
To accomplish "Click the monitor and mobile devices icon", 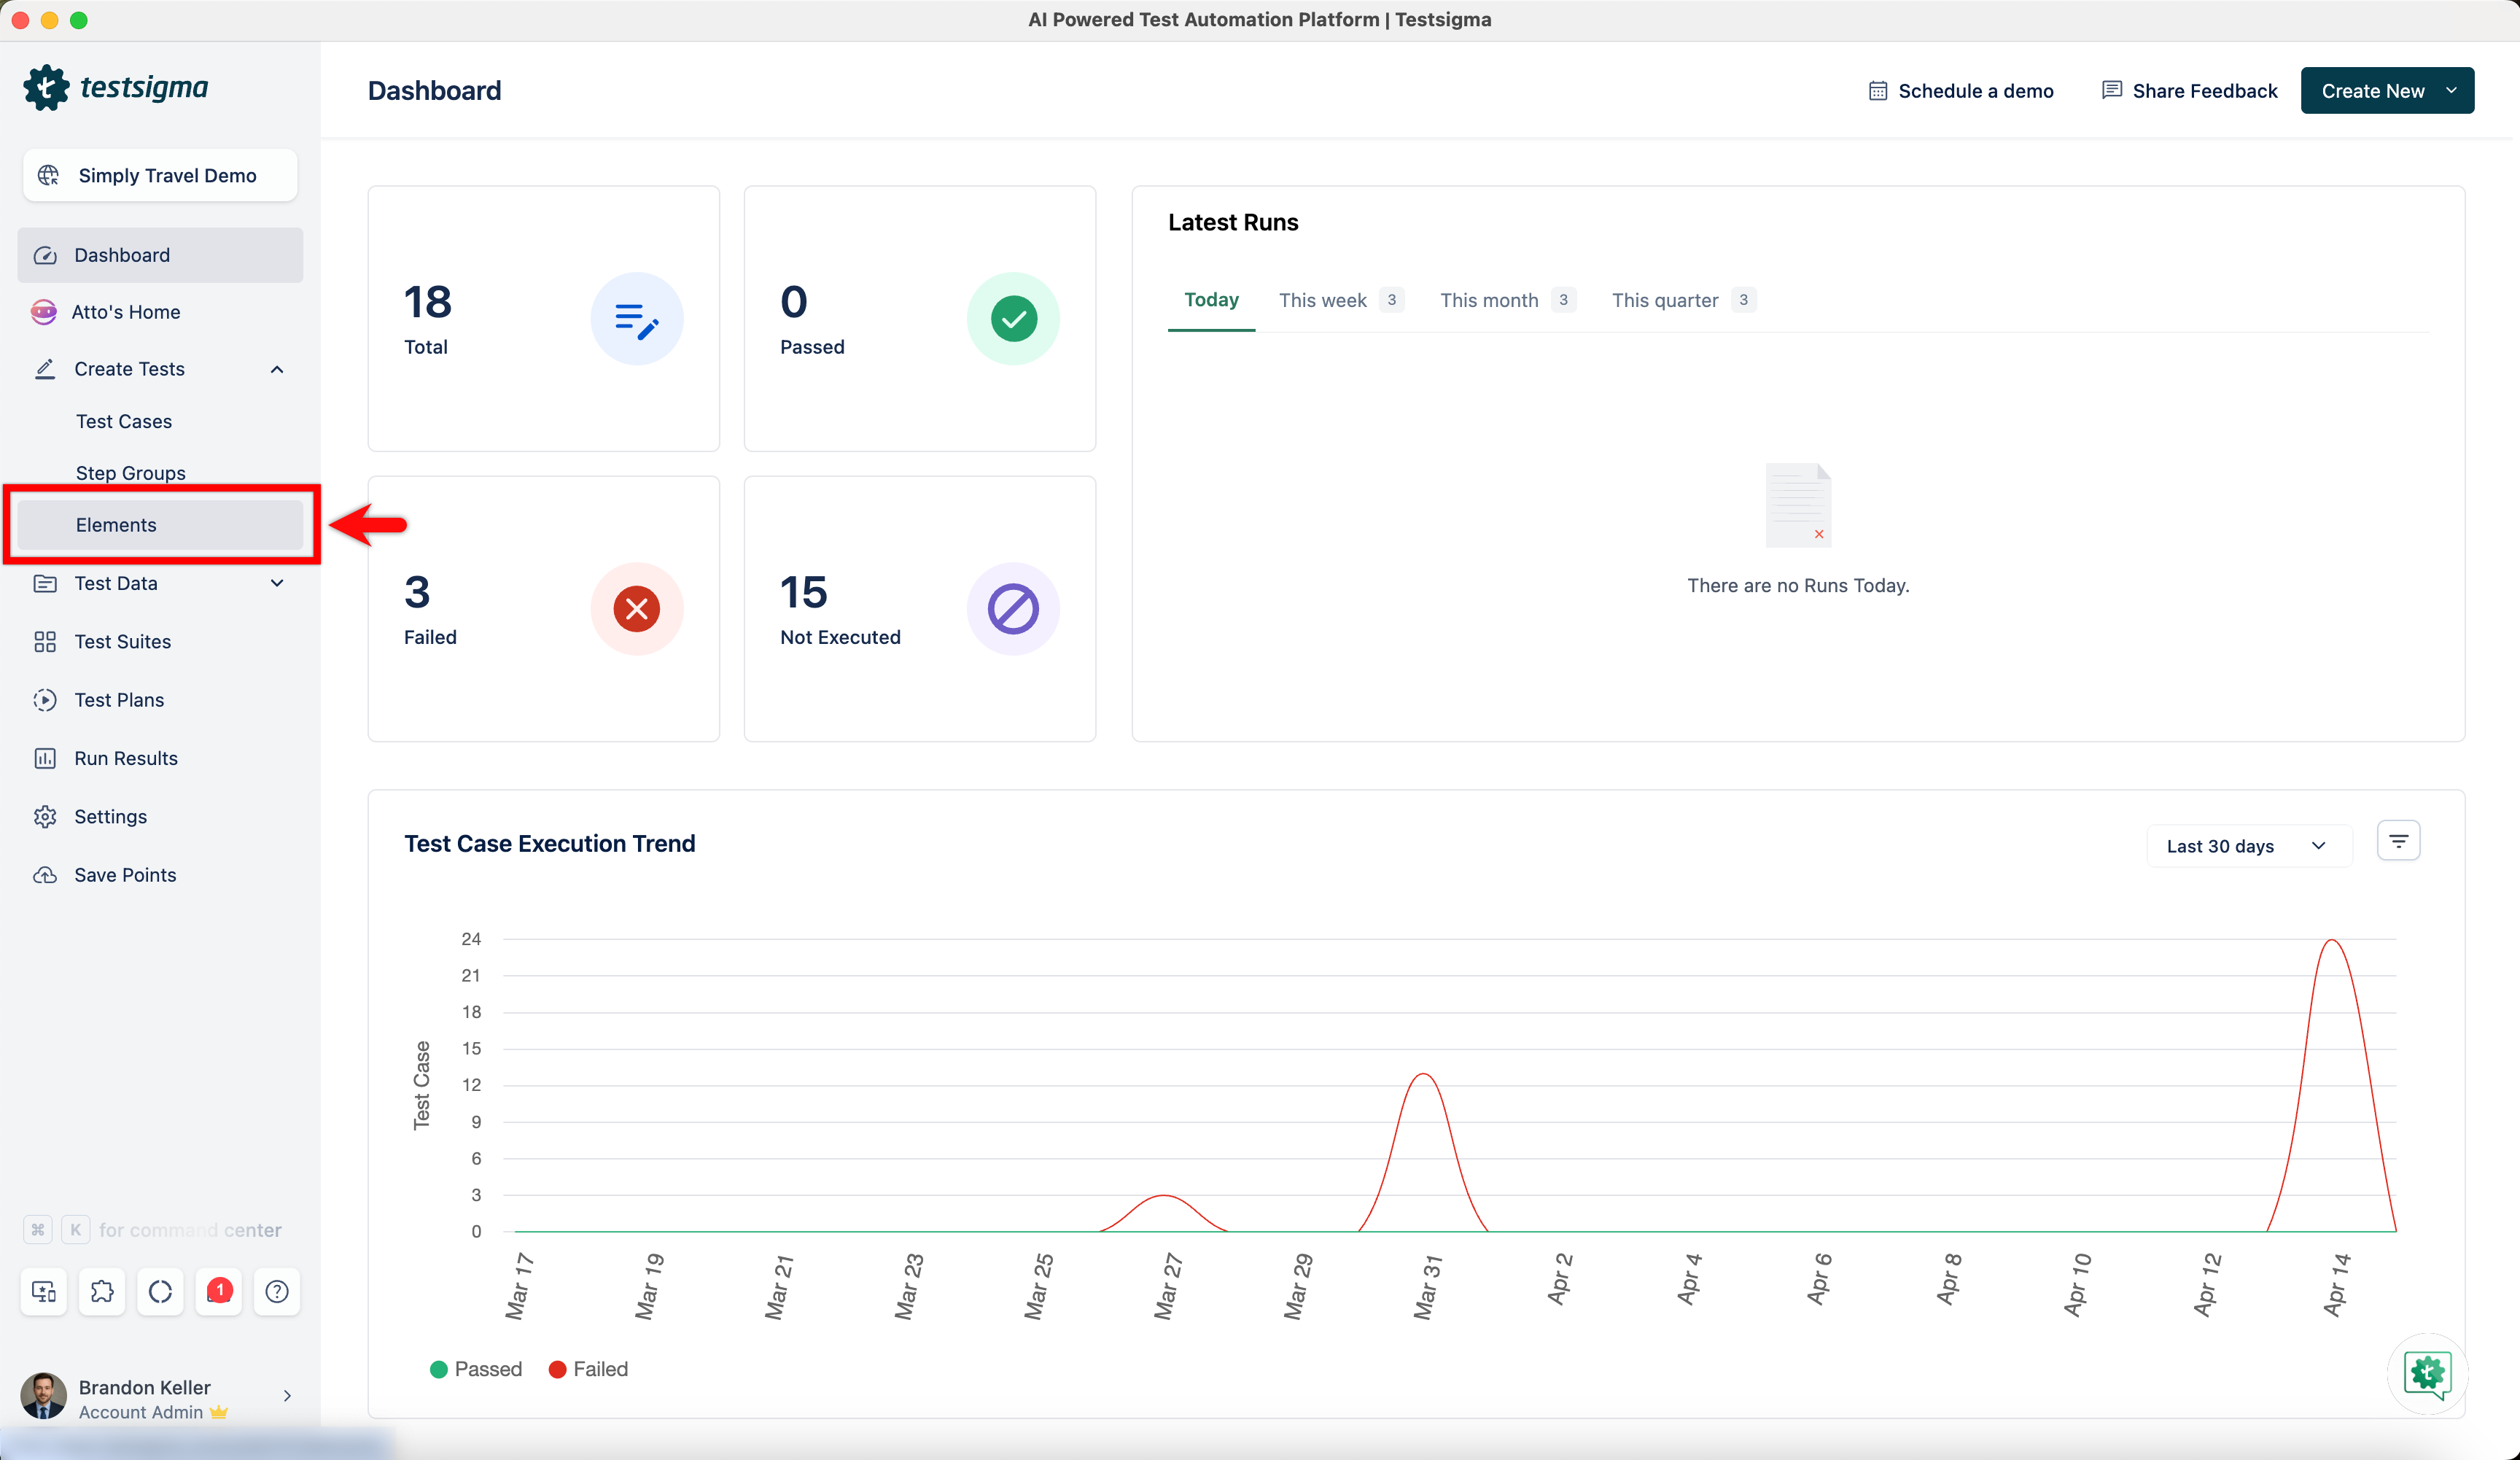I will [44, 1291].
